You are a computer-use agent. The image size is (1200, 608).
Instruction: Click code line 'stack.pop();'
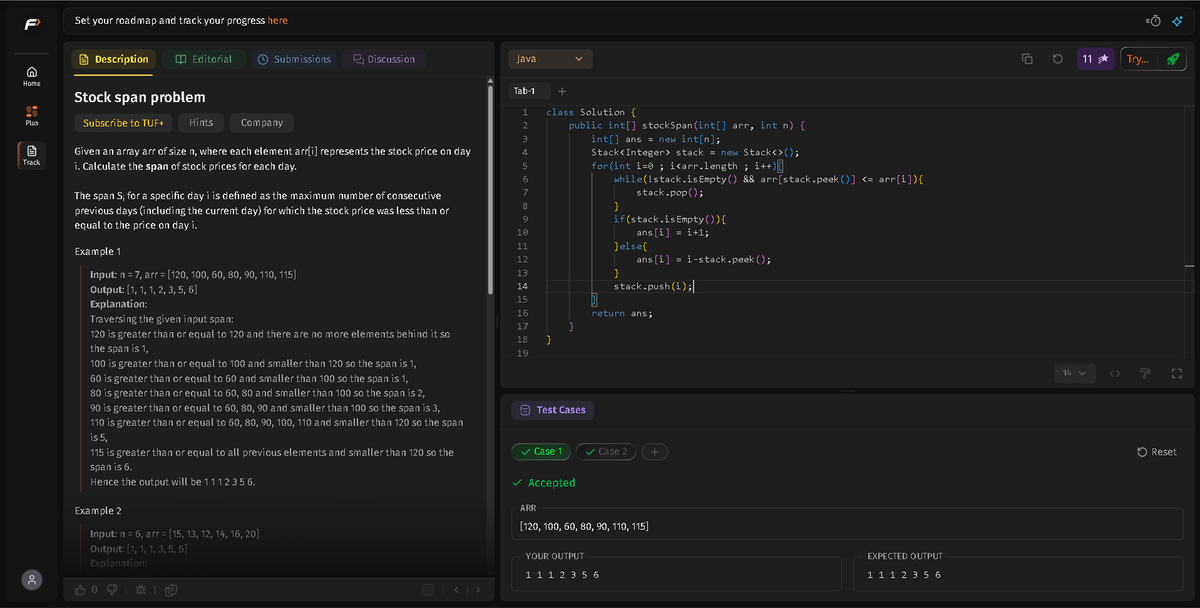[x=670, y=192]
